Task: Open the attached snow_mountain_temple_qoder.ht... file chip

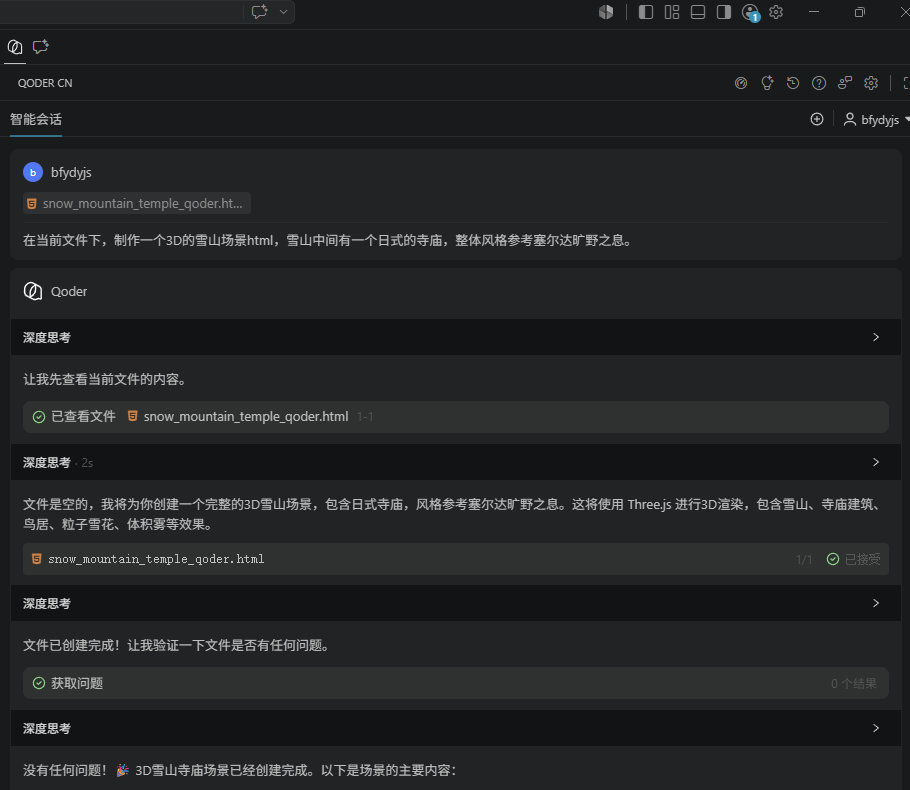Action: 137,203
